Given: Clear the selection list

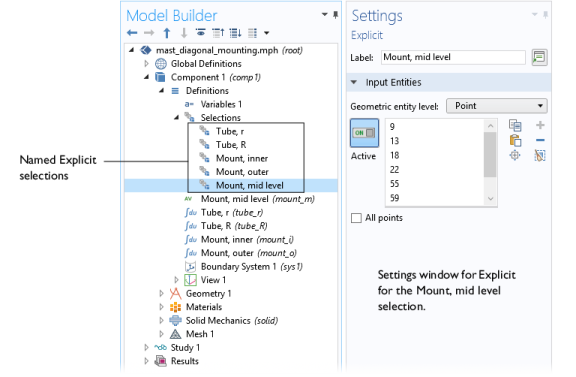Looking at the screenshot, I should pyautogui.click(x=540, y=155).
